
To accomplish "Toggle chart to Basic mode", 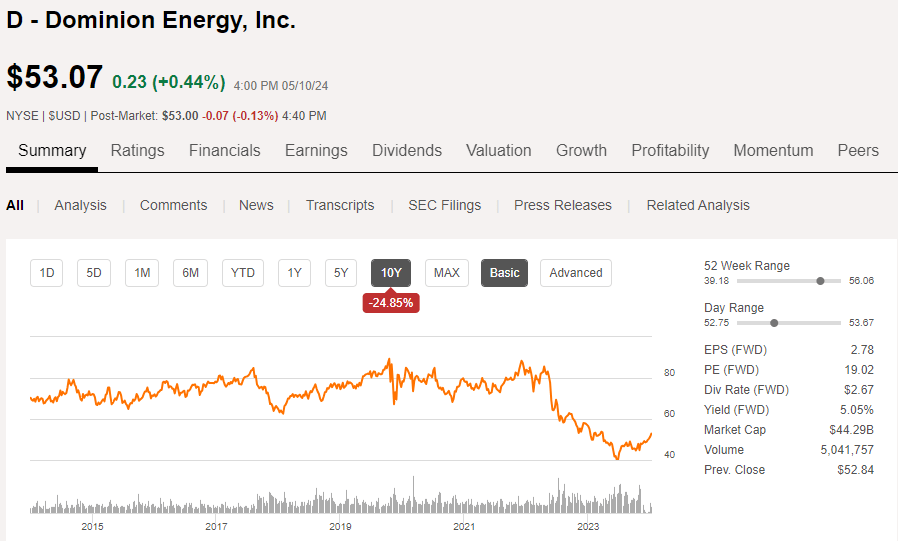I will [x=504, y=273].
